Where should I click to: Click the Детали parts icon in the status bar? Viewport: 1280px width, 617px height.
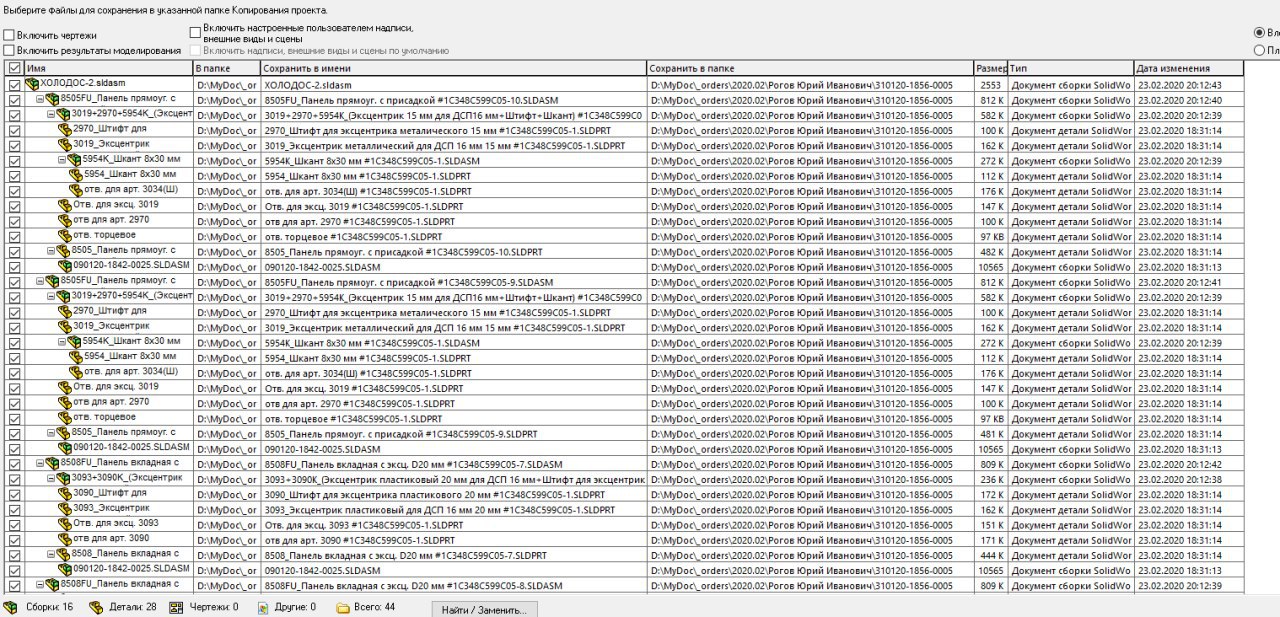tap(96, 607)
